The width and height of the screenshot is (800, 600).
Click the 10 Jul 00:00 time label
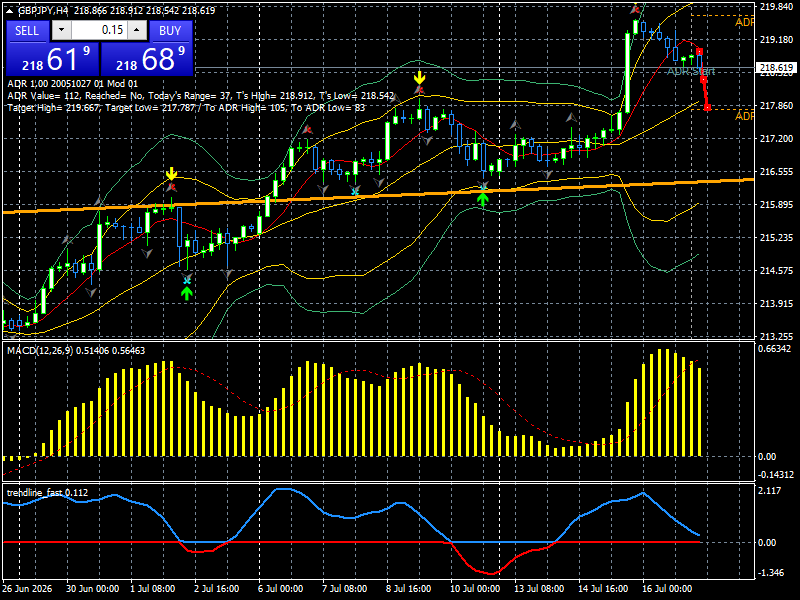tap(475, 588)
